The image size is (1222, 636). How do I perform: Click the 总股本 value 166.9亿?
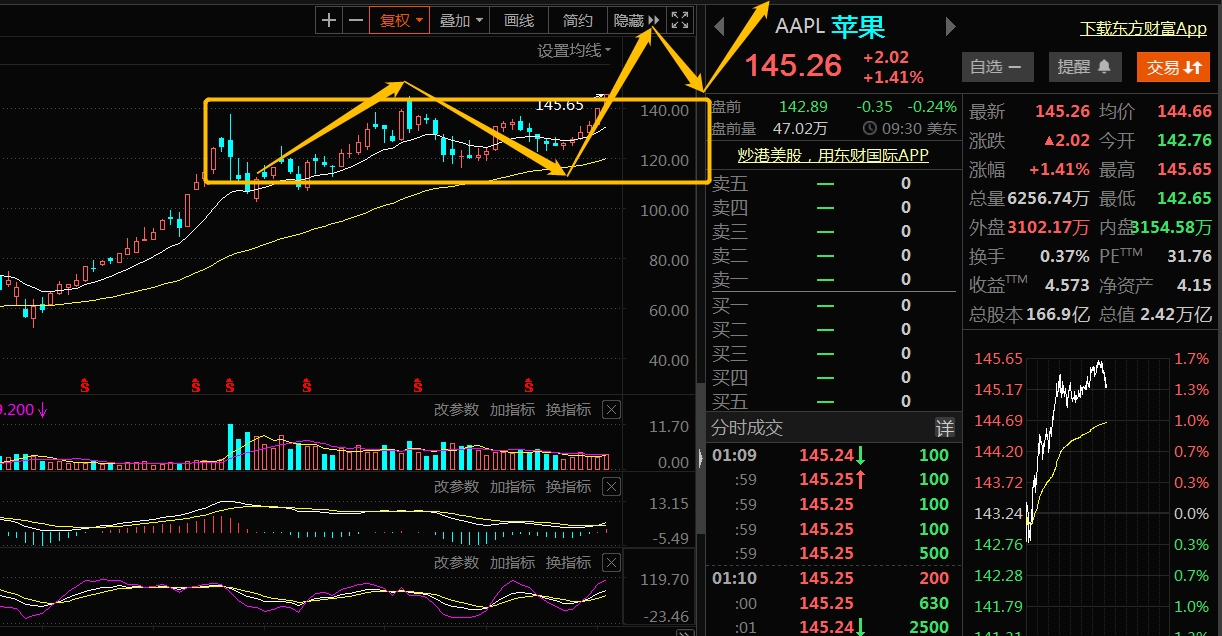(1057, 314)
